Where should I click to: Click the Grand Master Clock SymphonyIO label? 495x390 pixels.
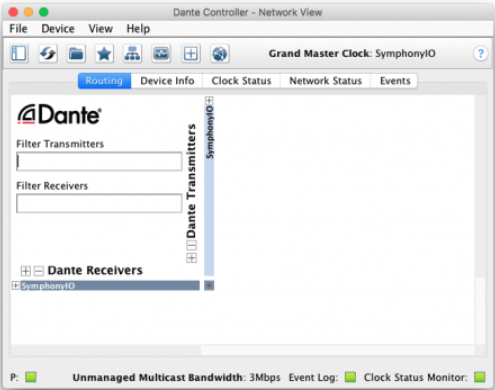[x=352, y=53]
